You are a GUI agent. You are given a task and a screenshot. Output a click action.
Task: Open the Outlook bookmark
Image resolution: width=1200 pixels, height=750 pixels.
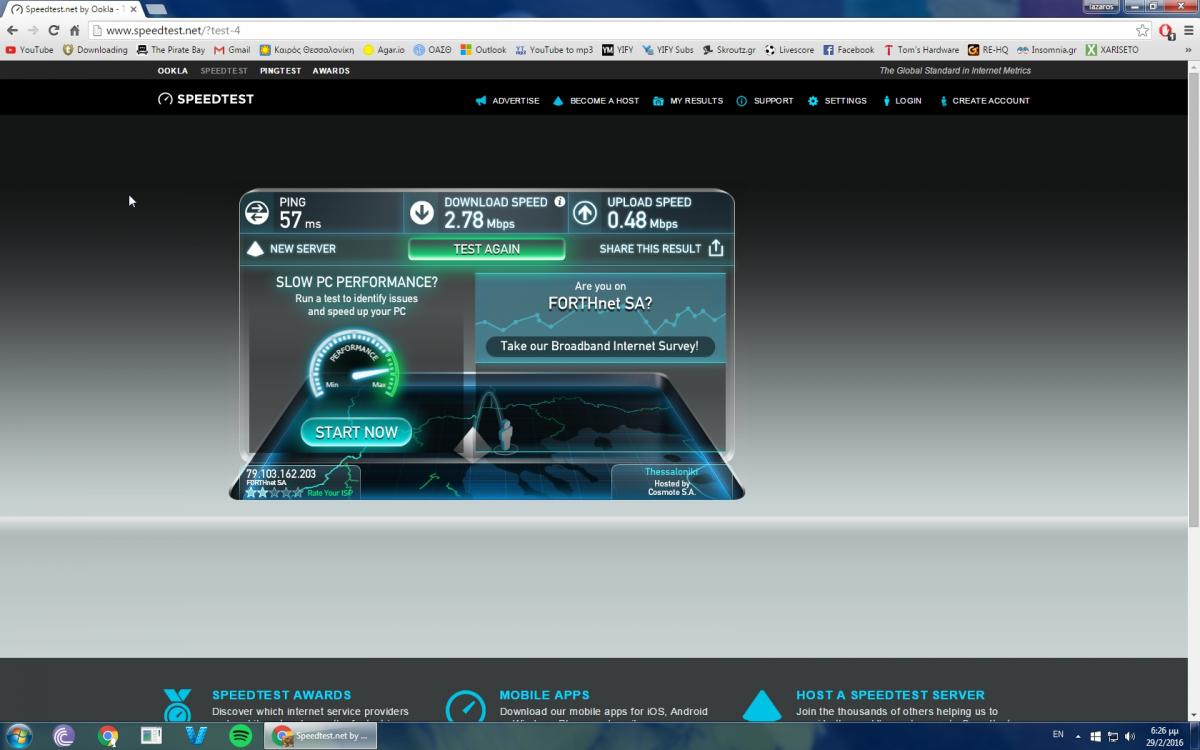point(483,50)
